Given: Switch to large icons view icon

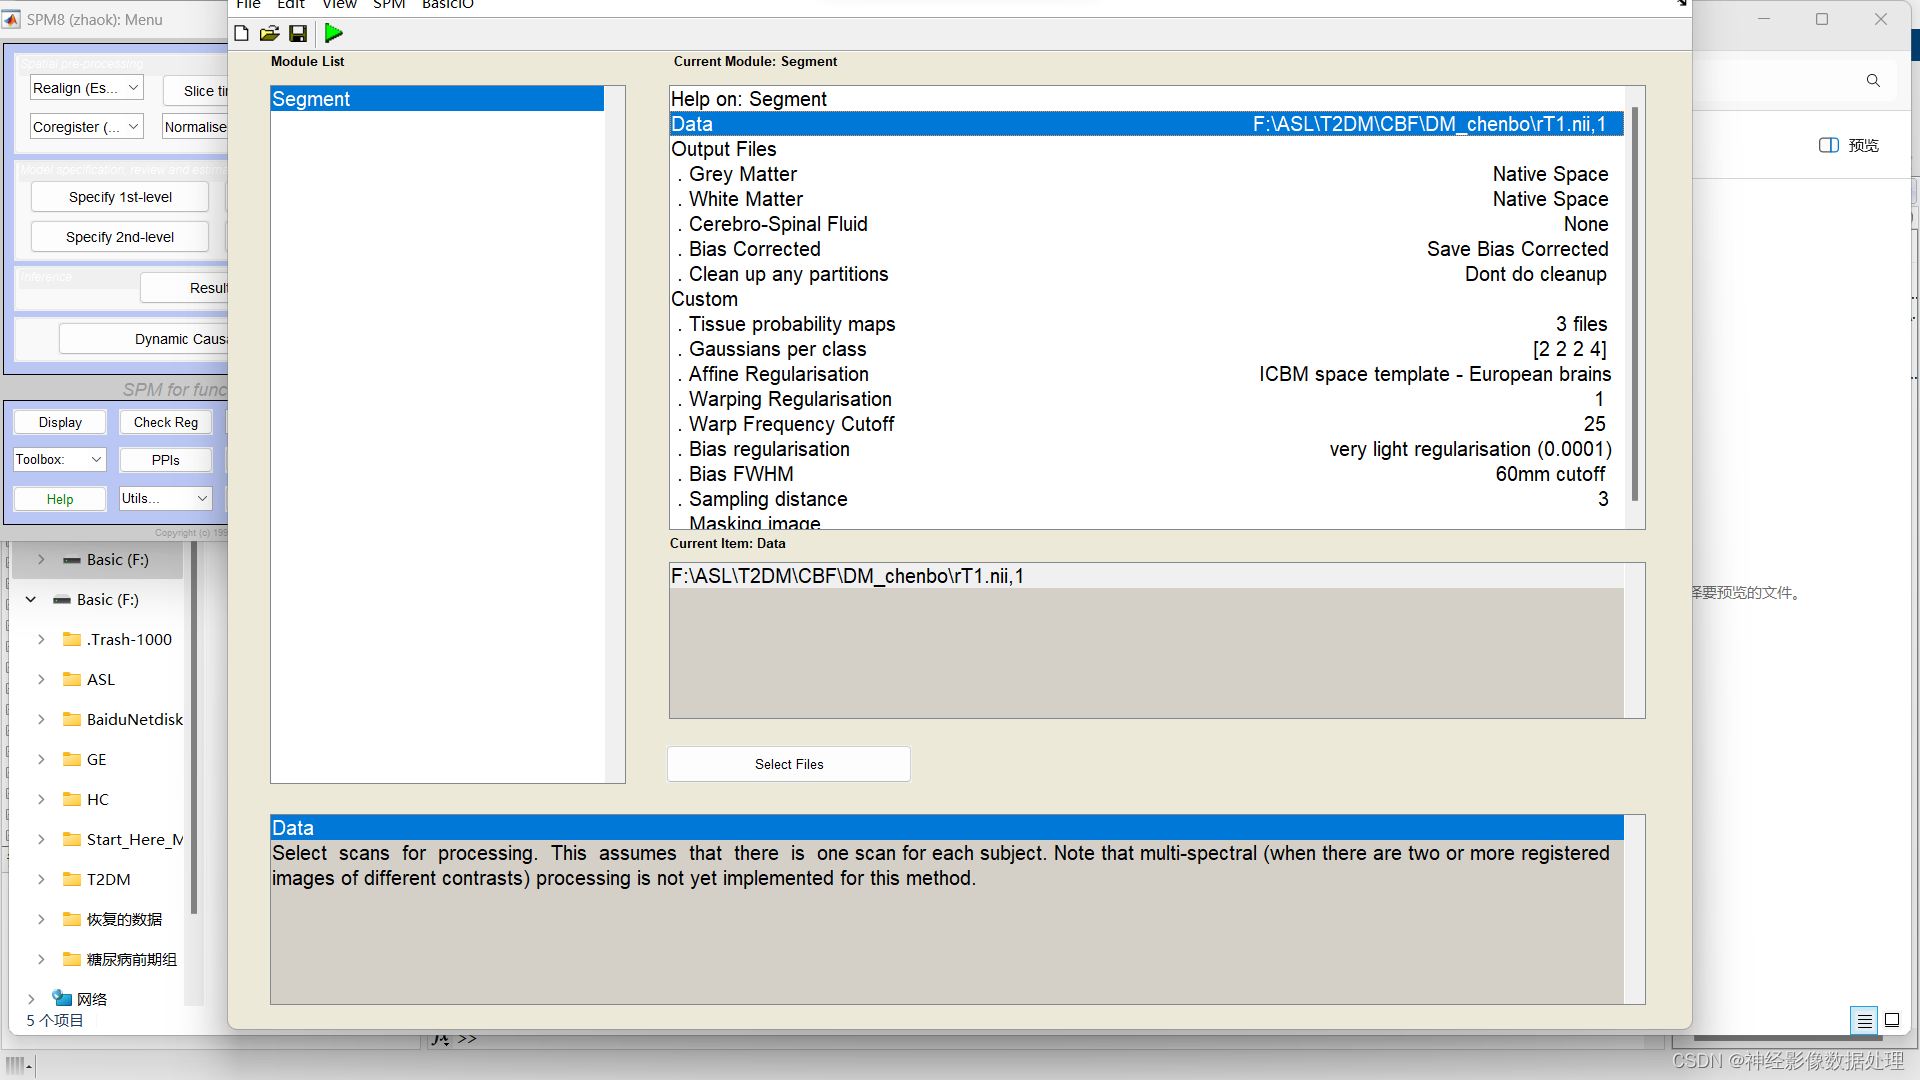Looking at the screenshot, I should coord(1892,1020).
